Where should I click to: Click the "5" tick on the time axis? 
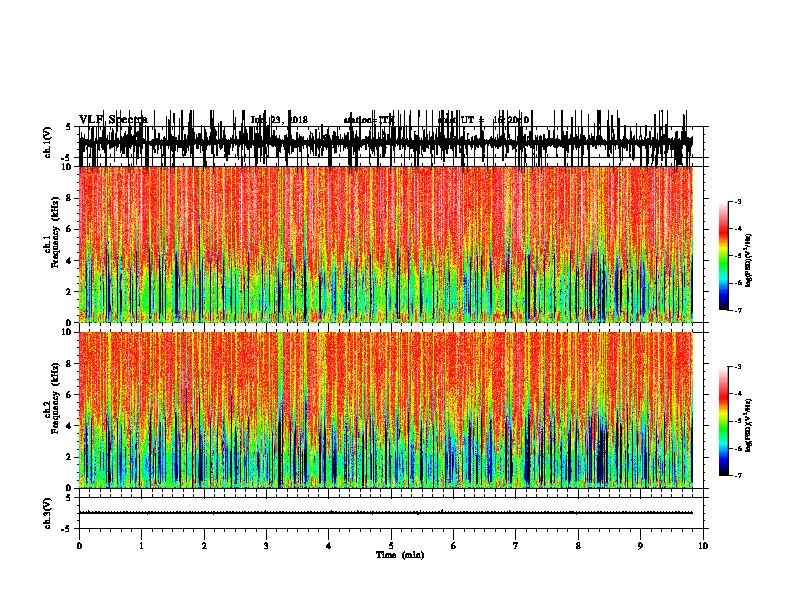[x=391, y=546]
